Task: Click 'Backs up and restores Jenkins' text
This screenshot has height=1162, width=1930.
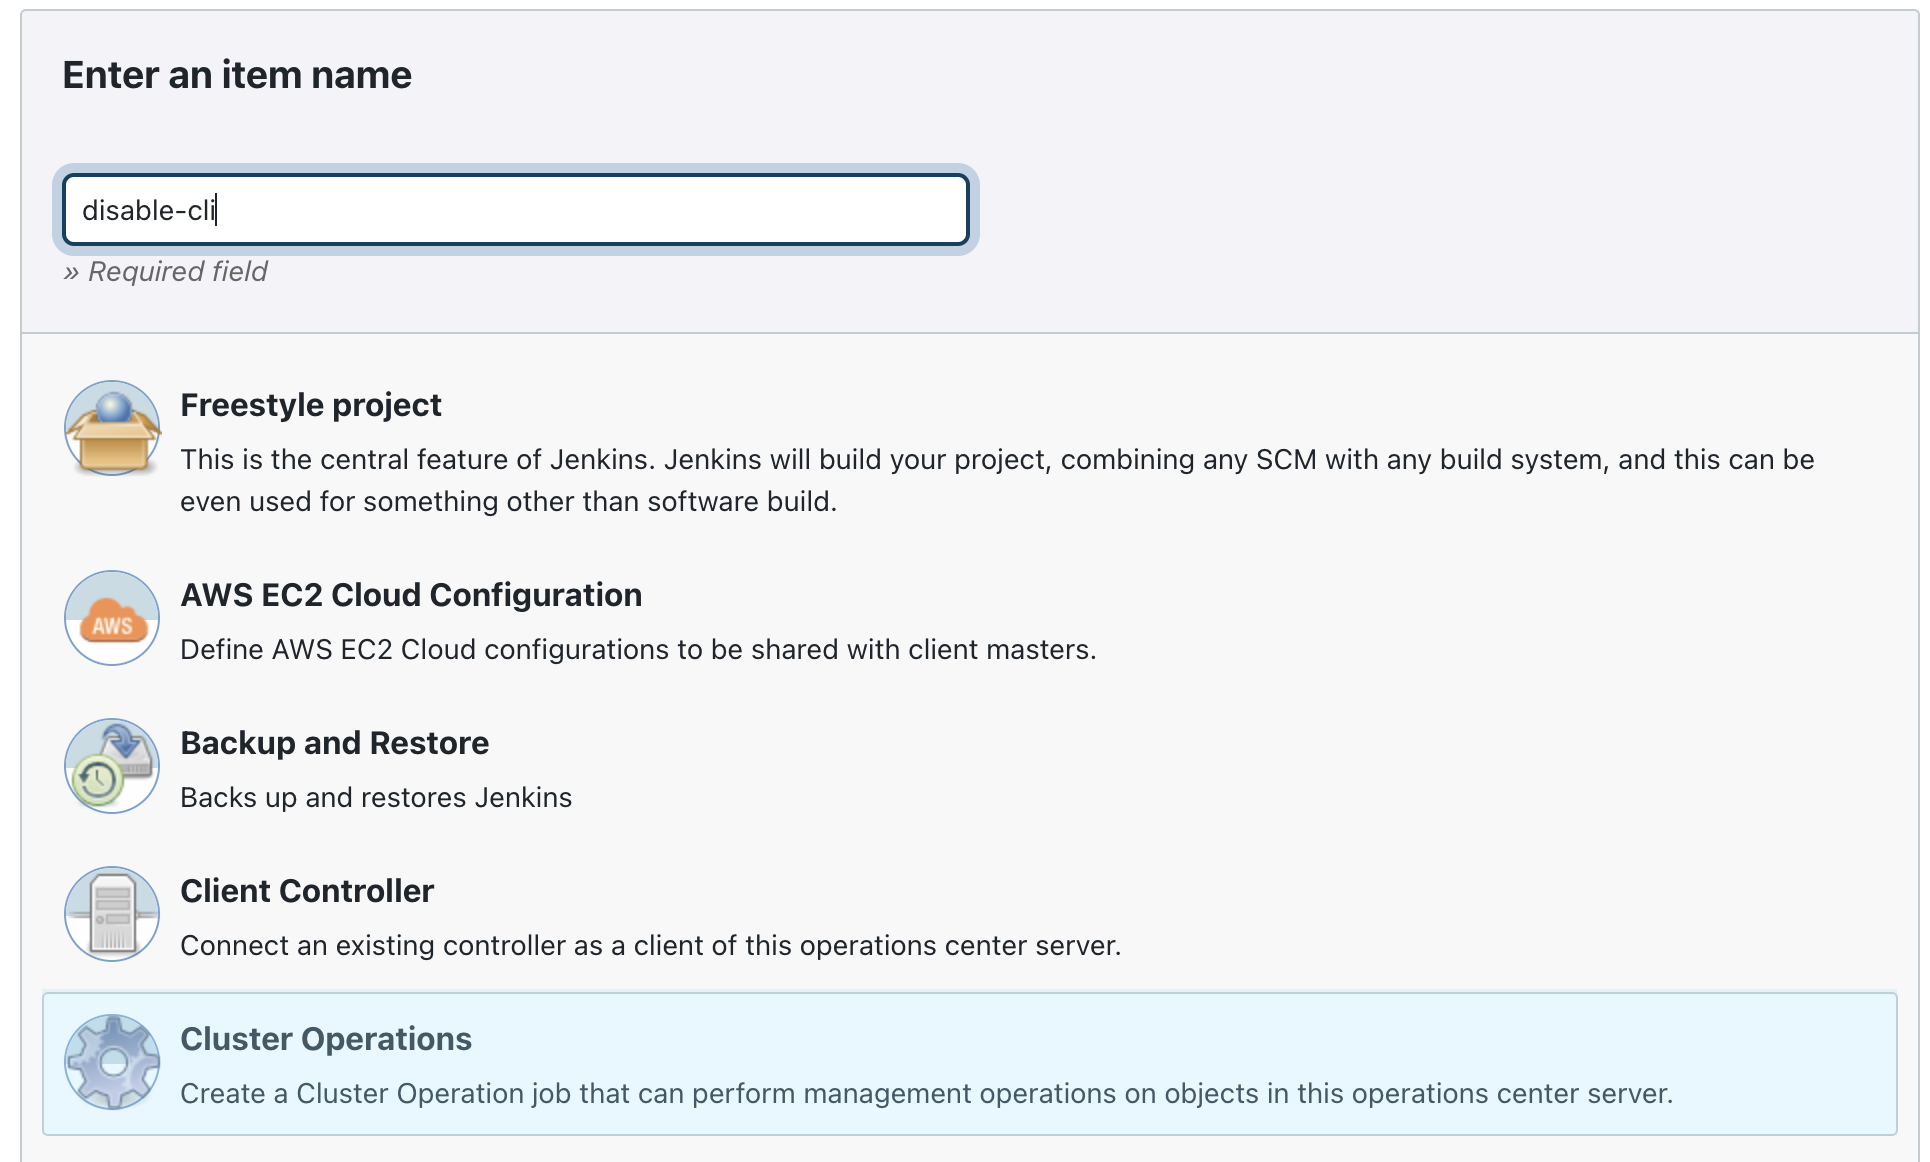Action: [376, 798]
